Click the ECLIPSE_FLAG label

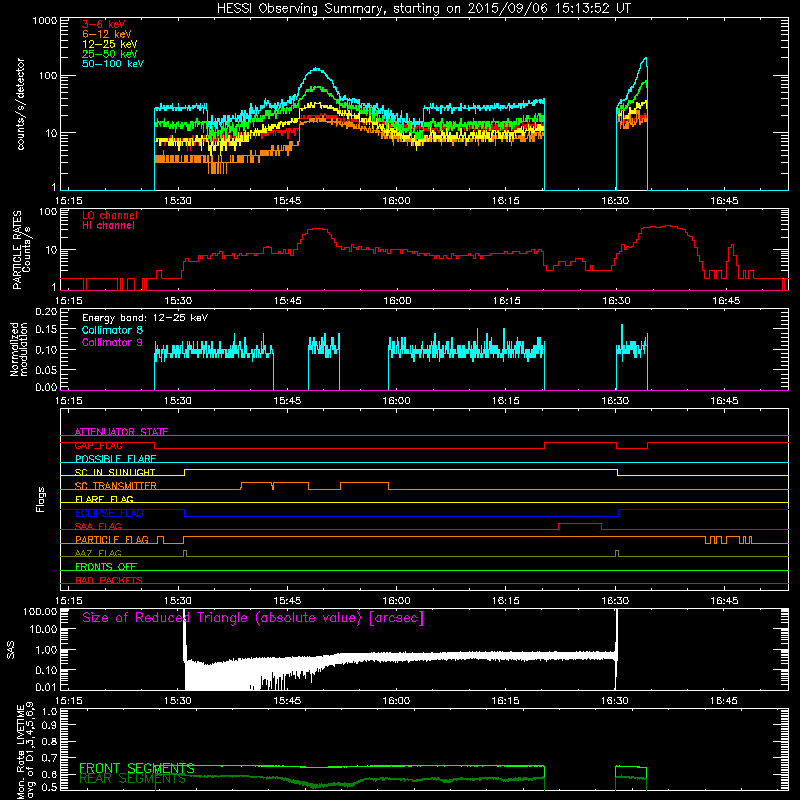pos(109,513)
